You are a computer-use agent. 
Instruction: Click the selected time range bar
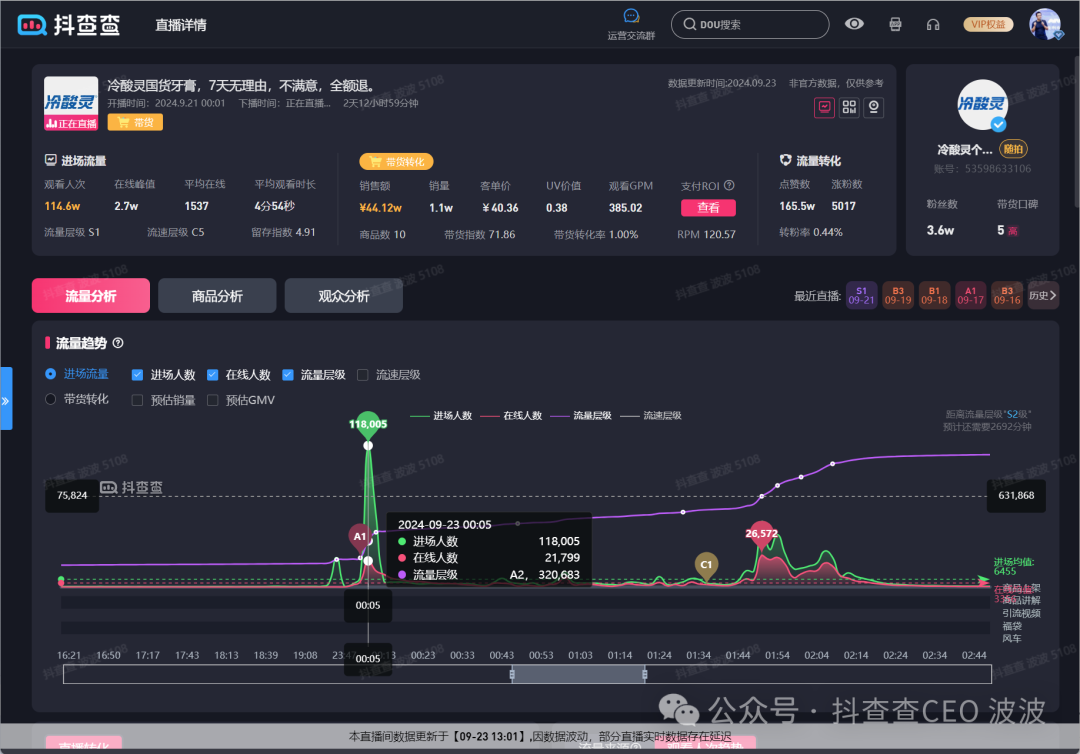click(578, 674)
